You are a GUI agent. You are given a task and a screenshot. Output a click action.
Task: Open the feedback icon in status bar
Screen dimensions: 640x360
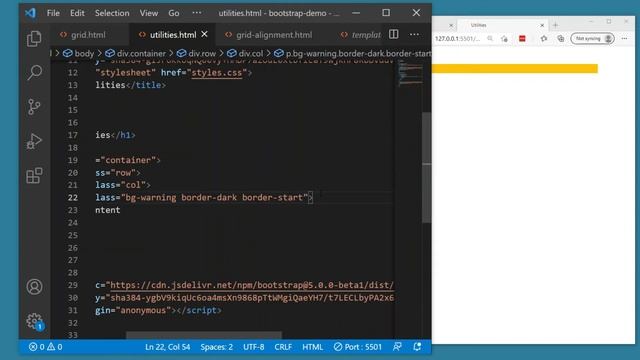click(x=397, y=347)
